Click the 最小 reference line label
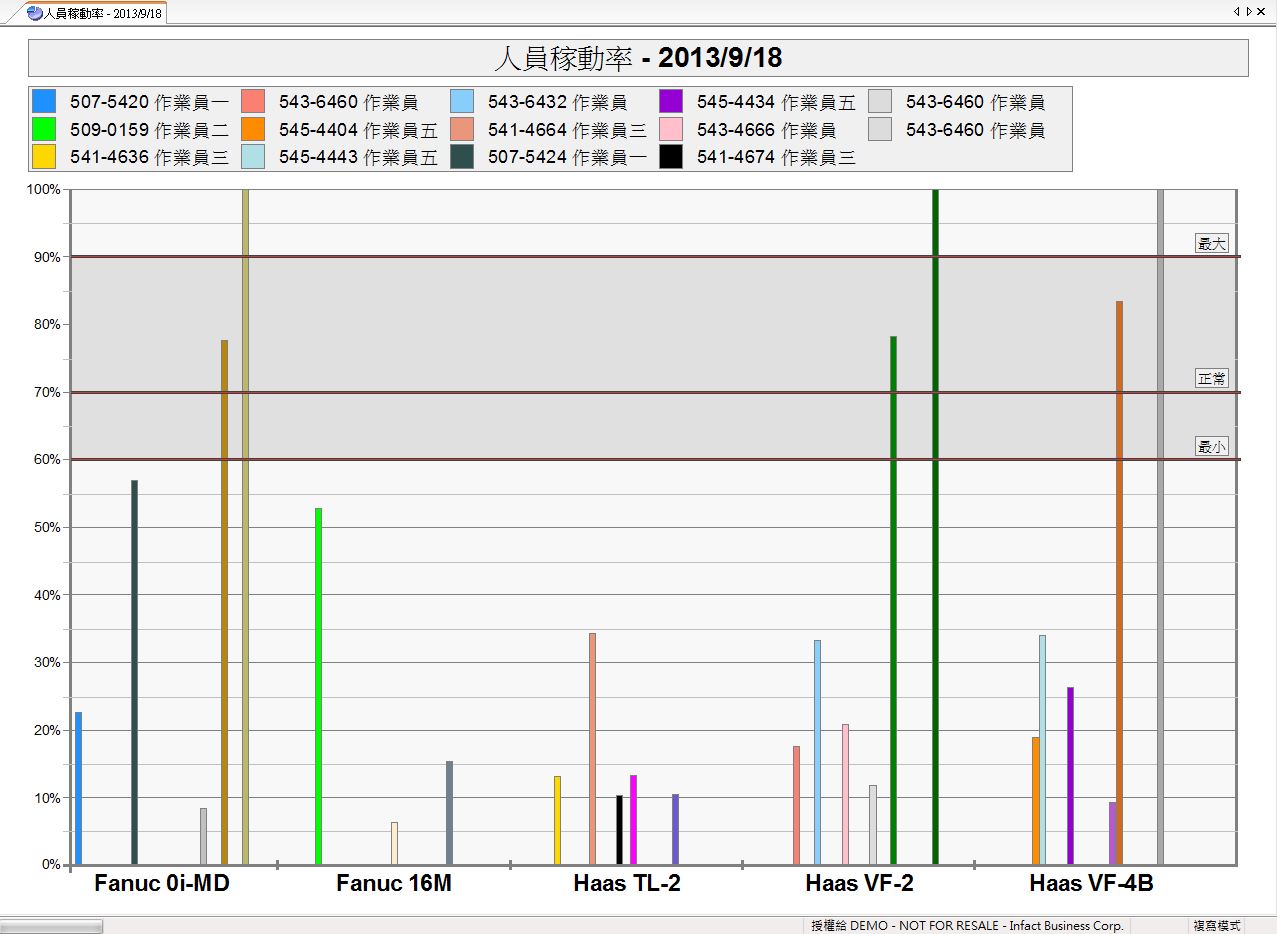 [1211, 446]
